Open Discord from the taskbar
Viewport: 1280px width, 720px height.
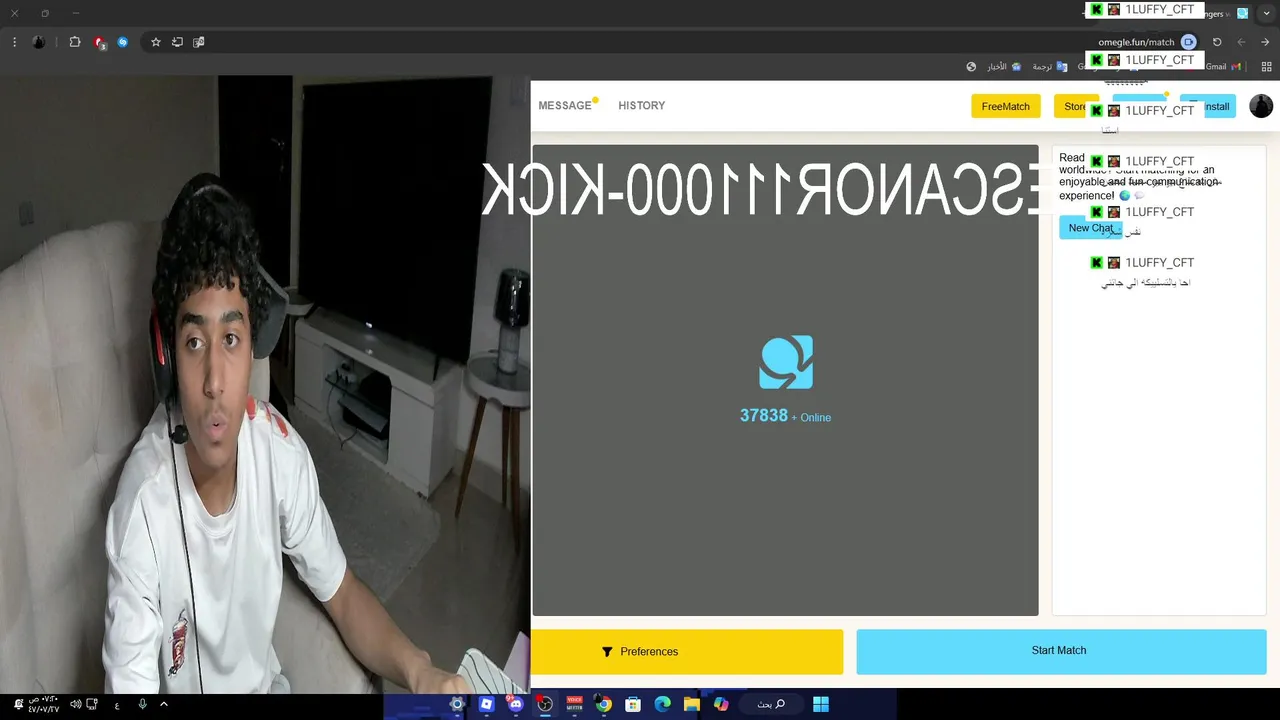tap(516, 705)
